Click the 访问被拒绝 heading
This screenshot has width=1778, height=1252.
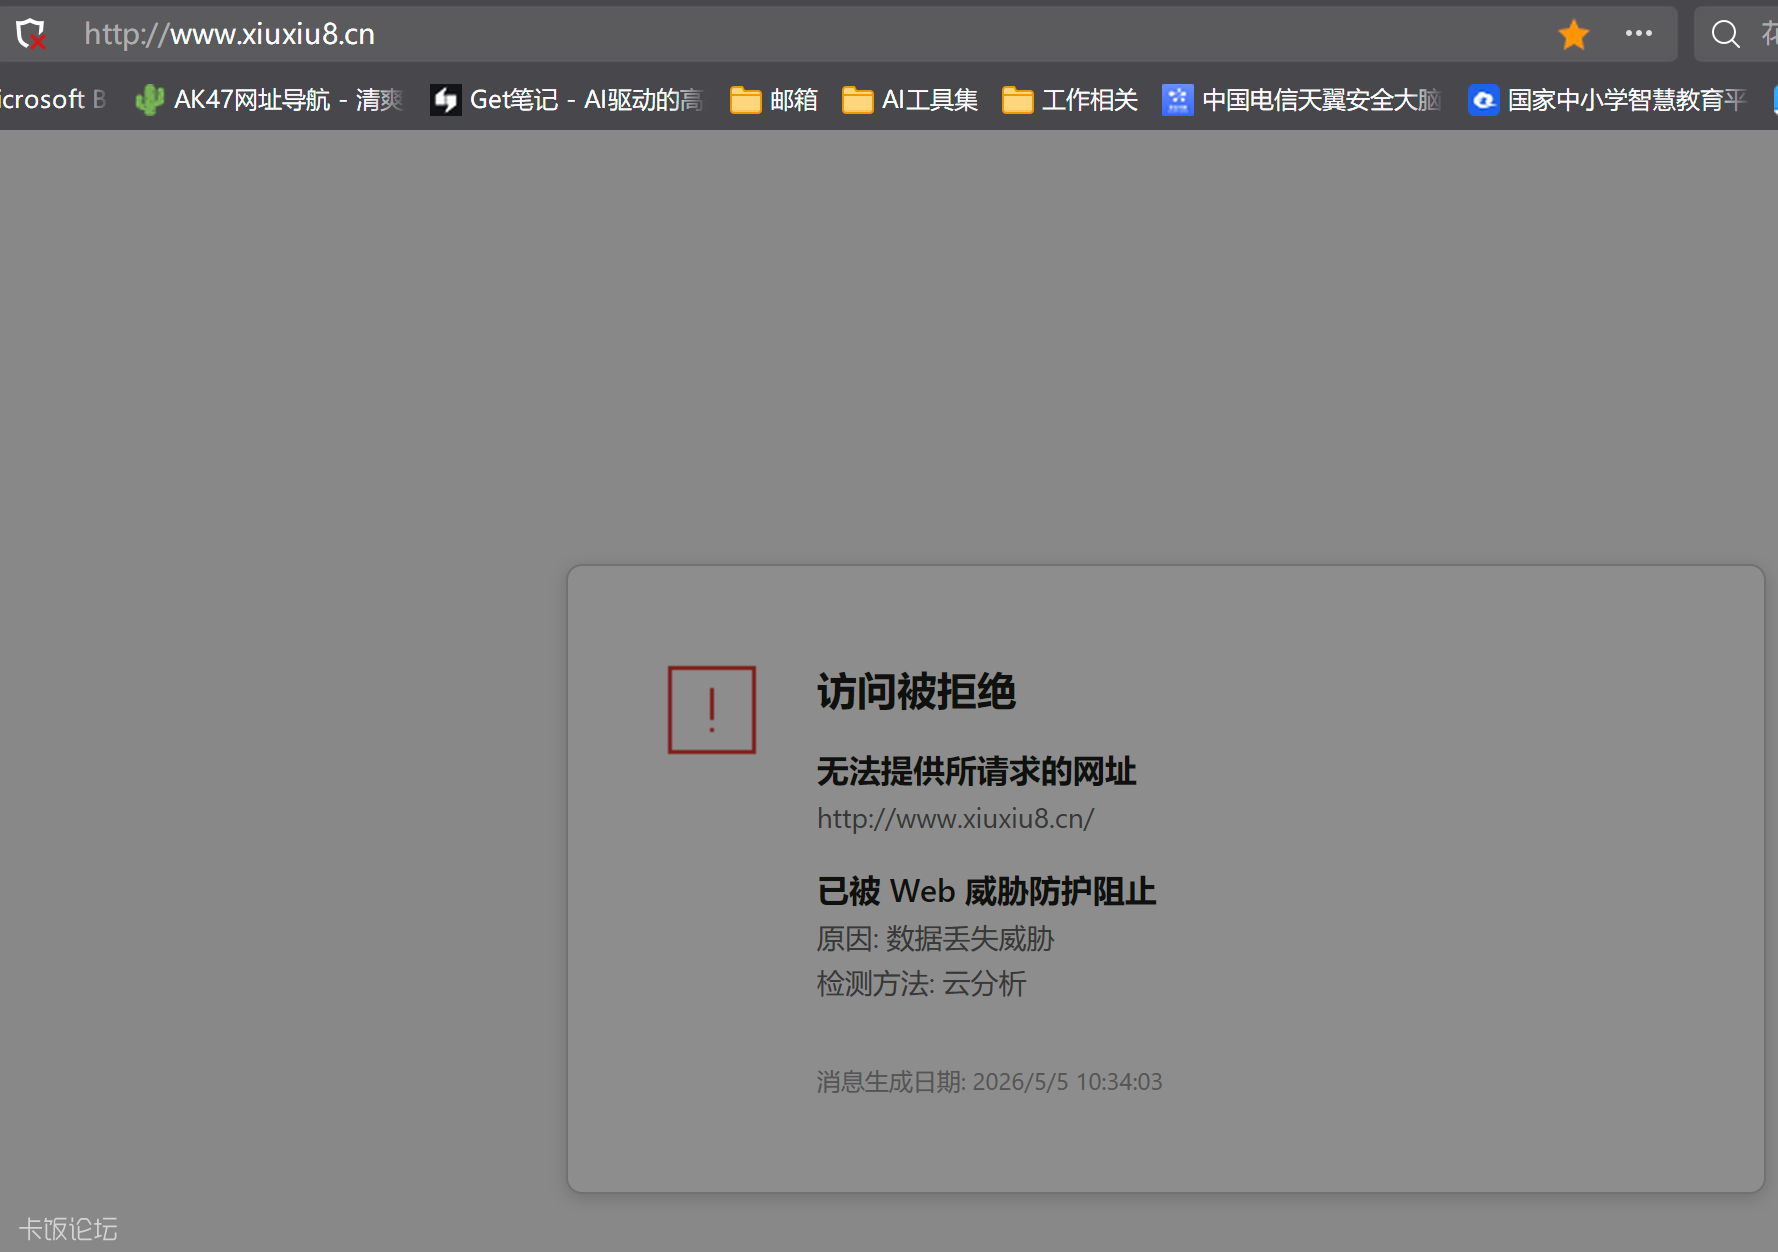[x=916, y=691]
